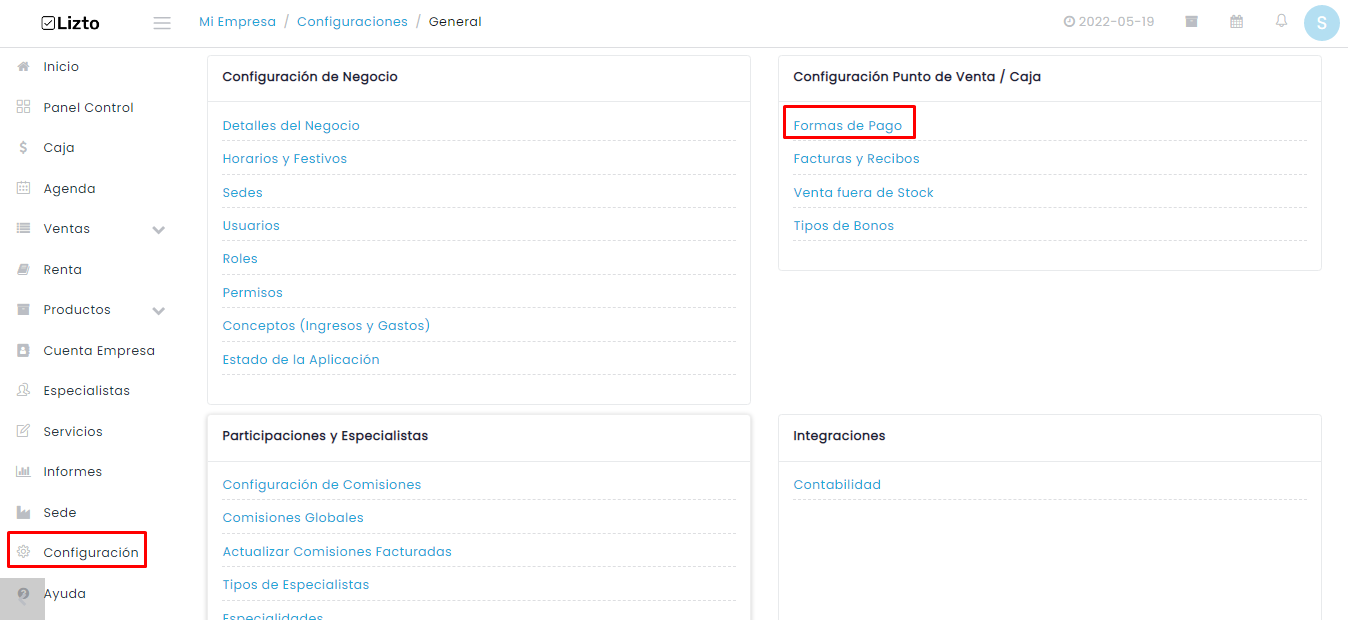Click the hamburger menu icon
The width and height of the screenshot is (1348, 620).
(162, 22)
